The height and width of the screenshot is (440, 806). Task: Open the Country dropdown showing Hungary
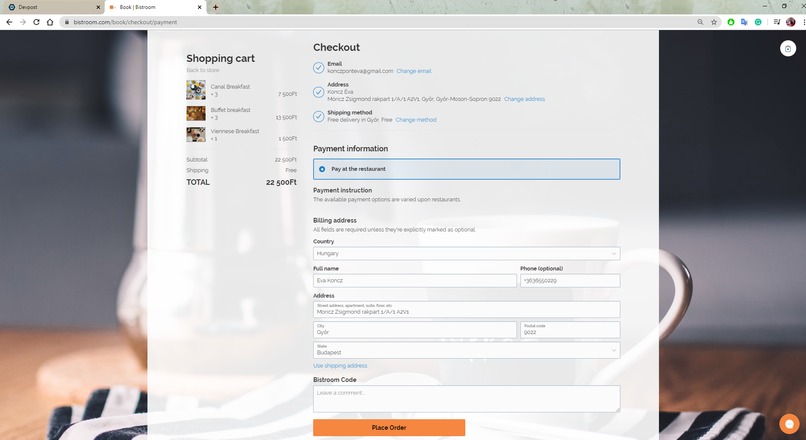point(466,253)
